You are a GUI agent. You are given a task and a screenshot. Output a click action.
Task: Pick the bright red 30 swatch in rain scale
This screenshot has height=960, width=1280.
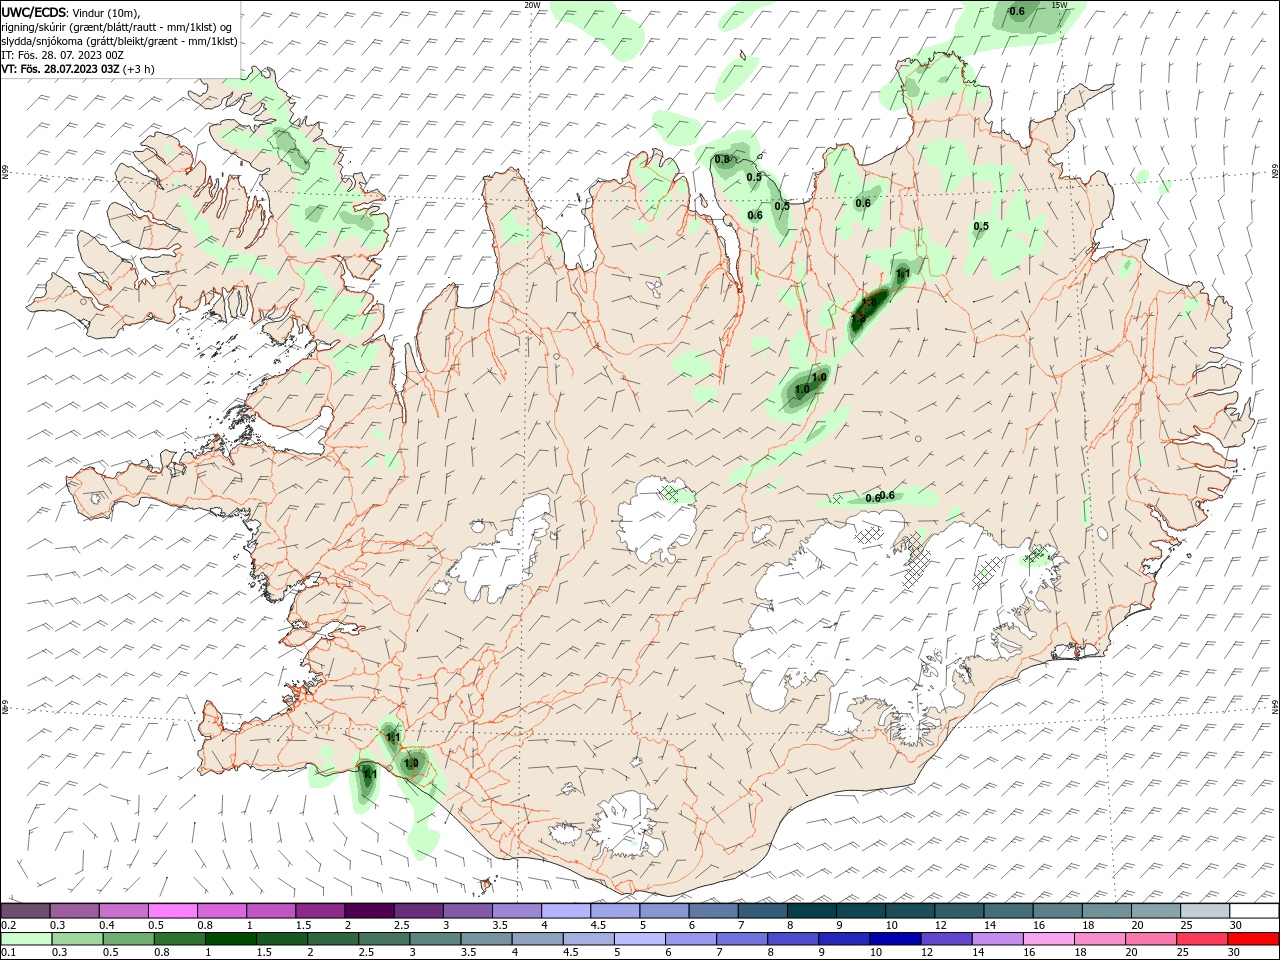(x=1254, y=939)
